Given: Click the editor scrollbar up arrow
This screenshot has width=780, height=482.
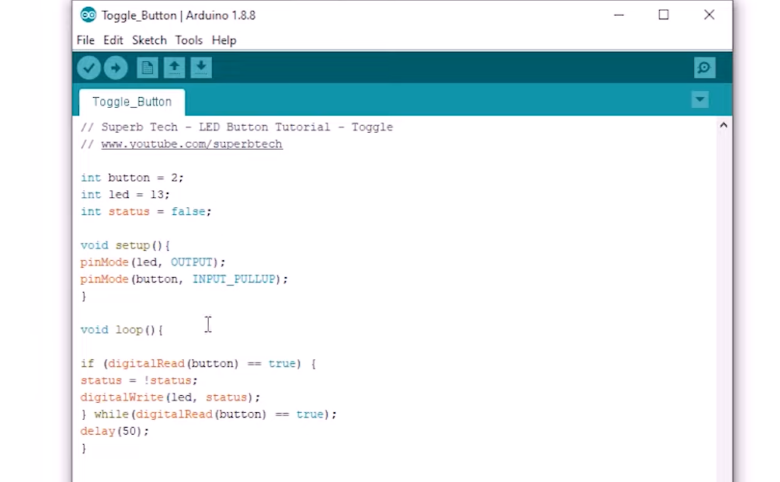Looking at the screenshot, I should (x=724, y=126).
